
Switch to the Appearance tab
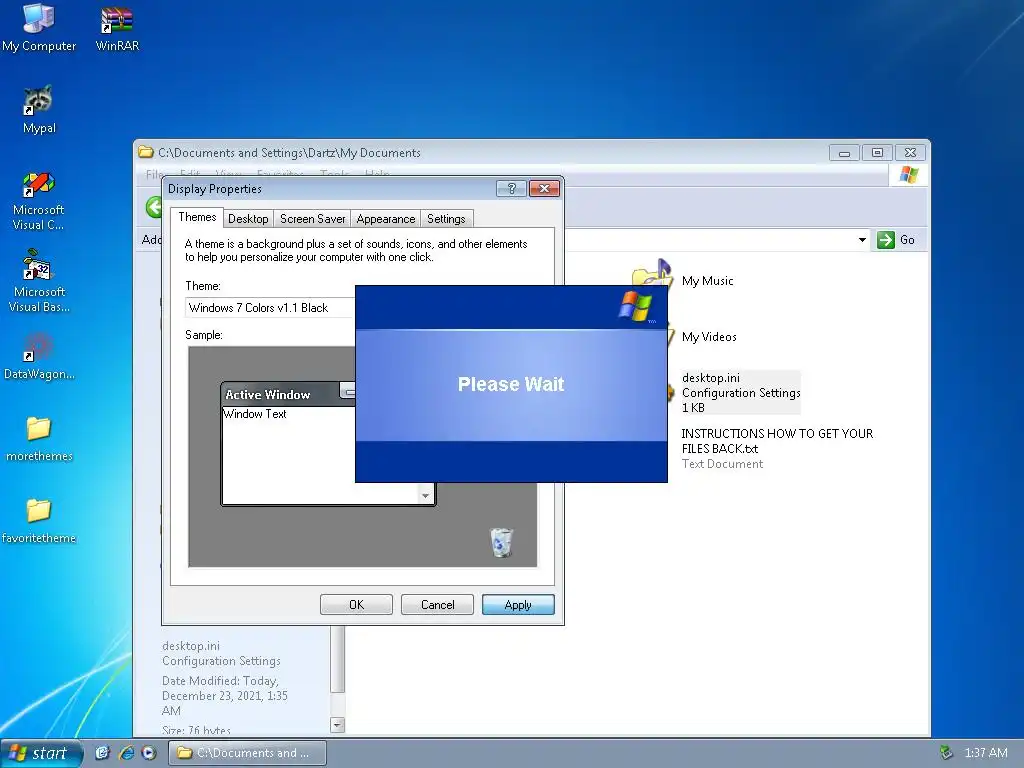tap(385, 219)
